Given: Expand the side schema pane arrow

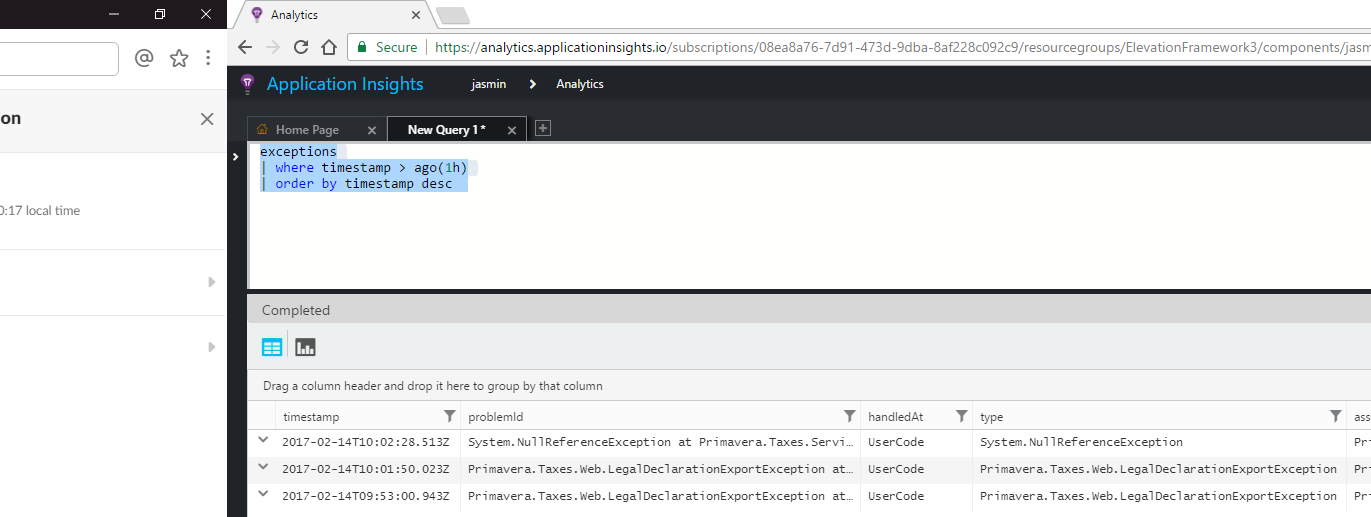Looking at the screenshot, I should (235, 156).
